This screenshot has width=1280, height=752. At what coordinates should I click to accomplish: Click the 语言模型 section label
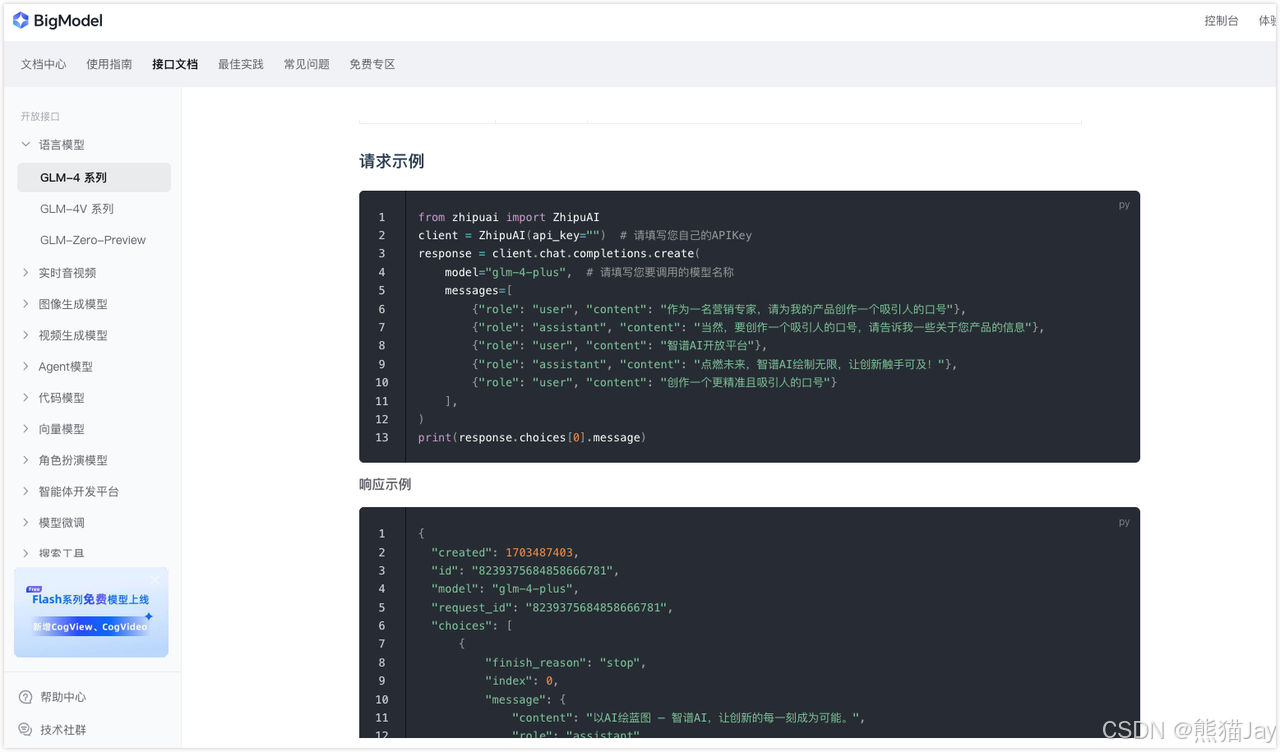(62, 145)
